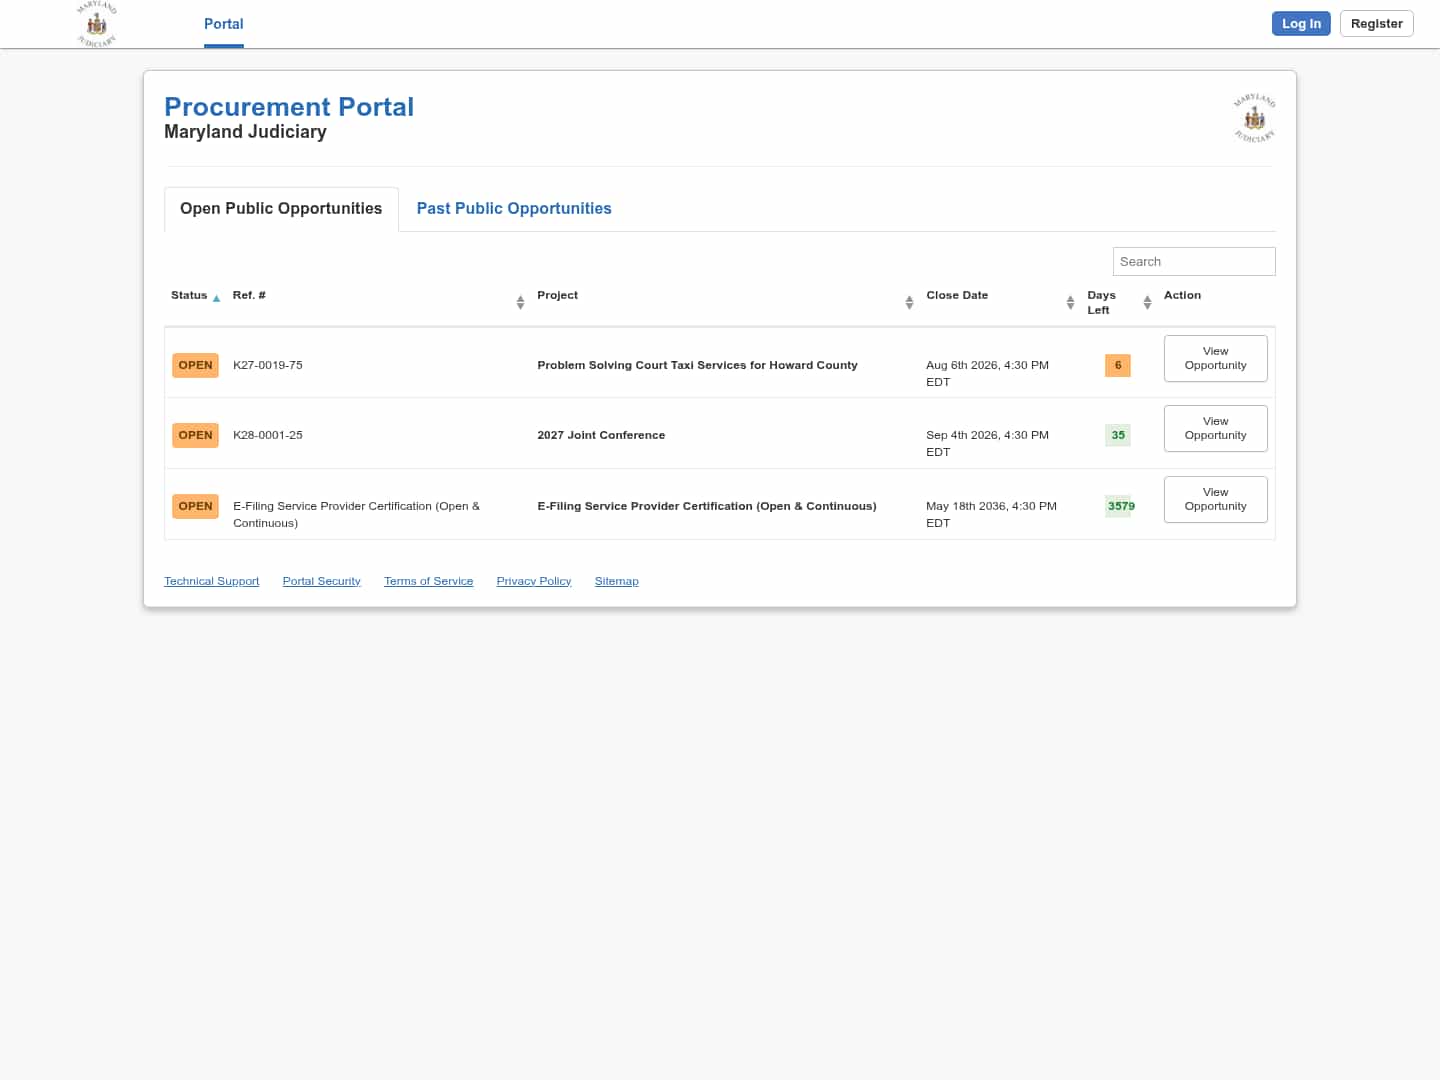Sort table by Project column arrows
Viewport: 1440px width, 1080px height.
[x=909, y=302]
